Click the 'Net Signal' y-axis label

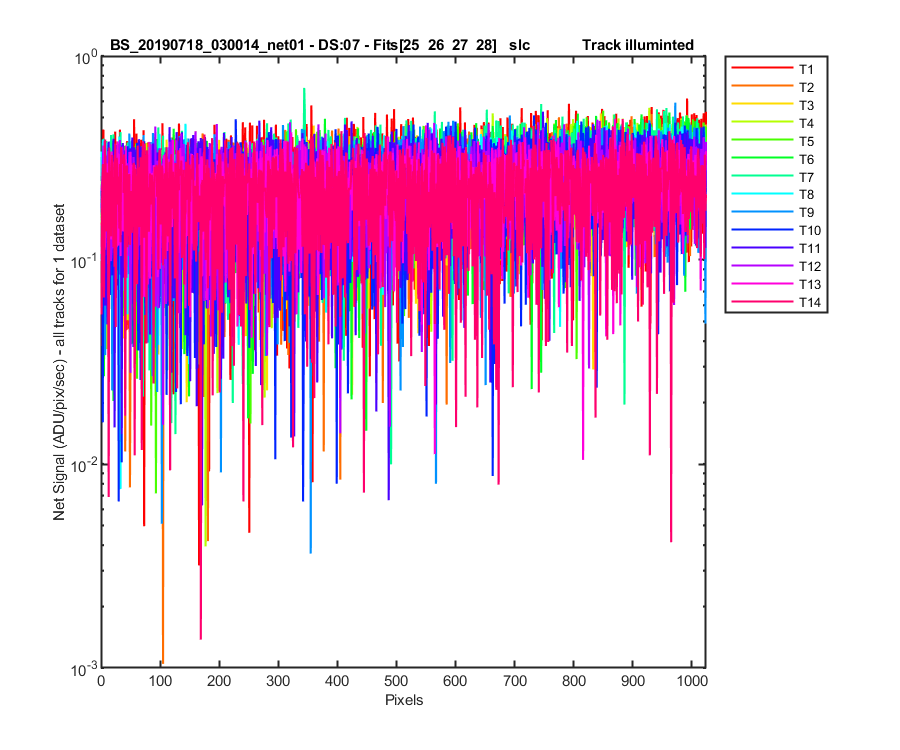59,363
